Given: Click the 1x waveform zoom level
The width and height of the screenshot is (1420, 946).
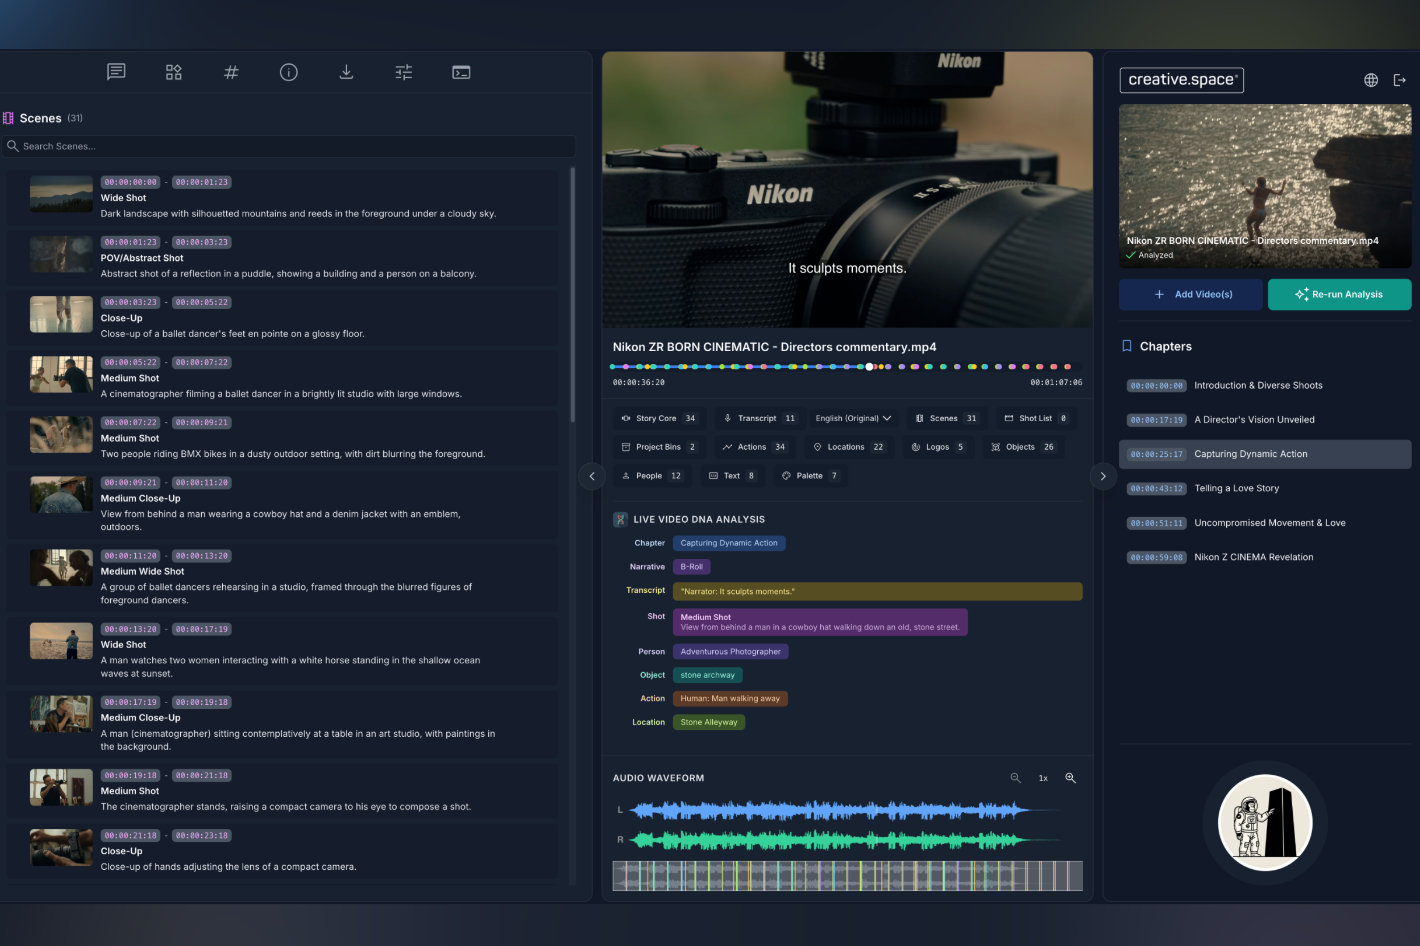Looking at the screenshot, I should [x=1043, y=778].
